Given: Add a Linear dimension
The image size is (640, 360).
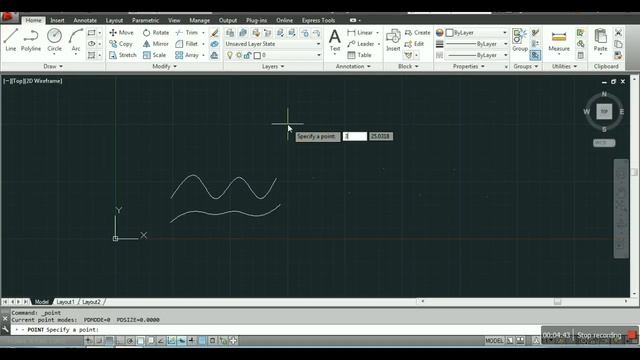Looking at the screenshot, I should coord(360,33).
